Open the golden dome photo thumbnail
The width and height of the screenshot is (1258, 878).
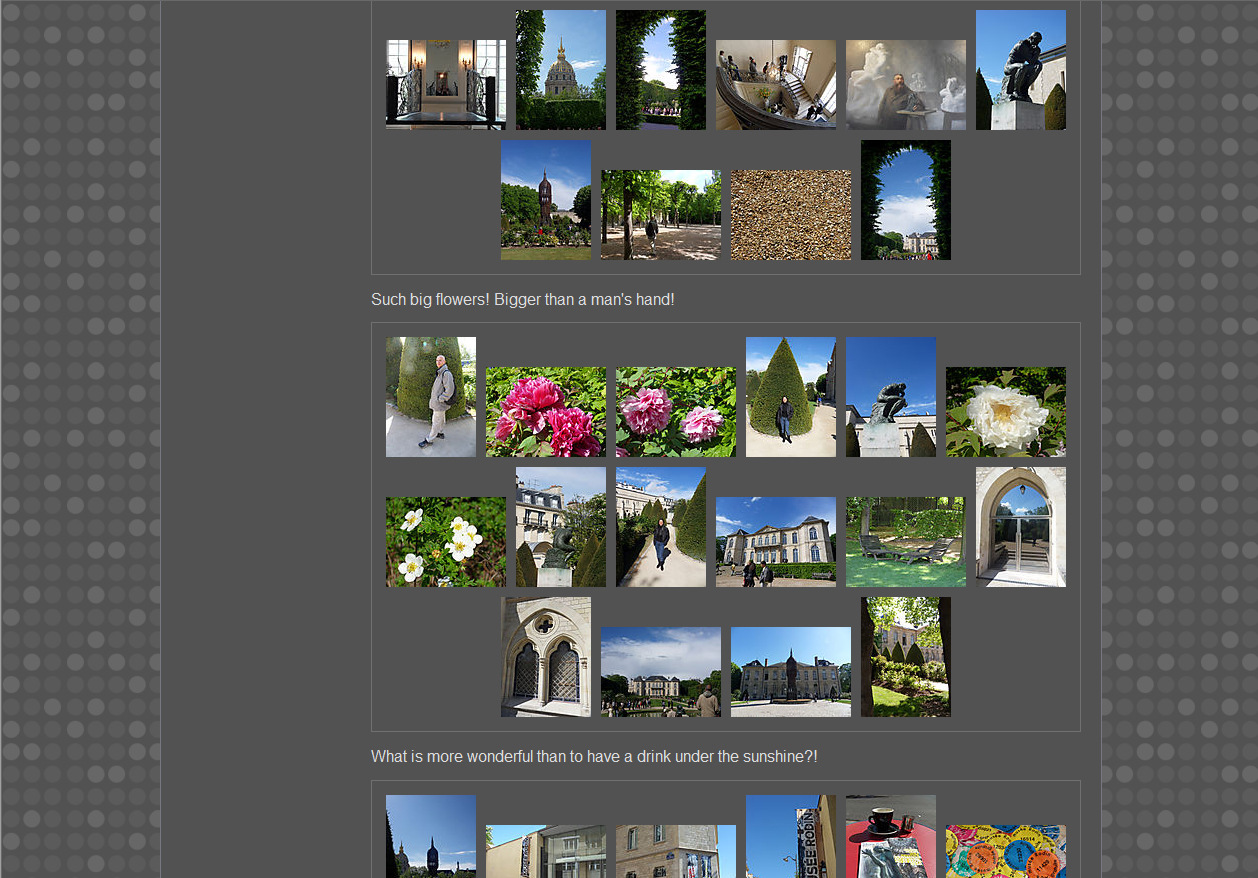point(560,70)
